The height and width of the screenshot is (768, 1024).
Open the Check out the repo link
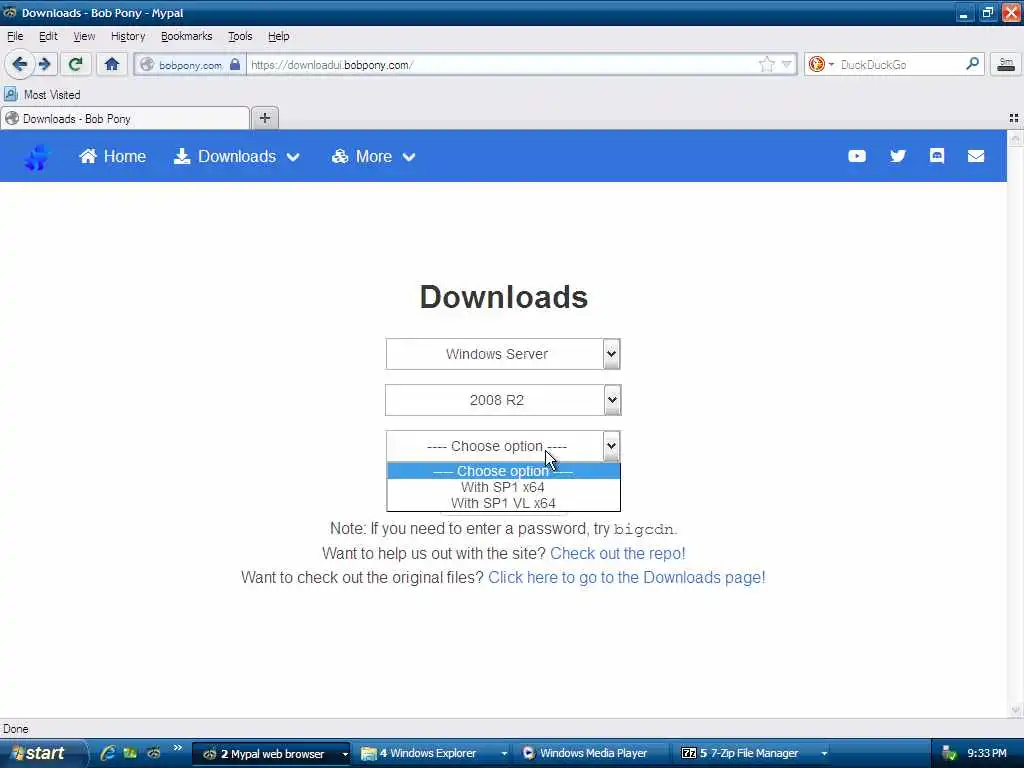618,553
